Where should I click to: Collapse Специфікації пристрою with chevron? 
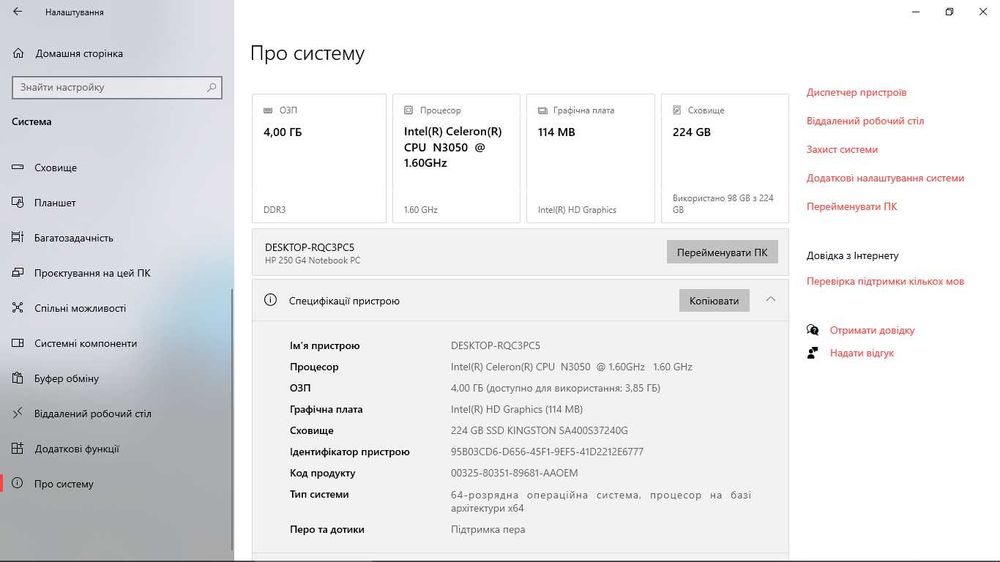pos(770,299)
